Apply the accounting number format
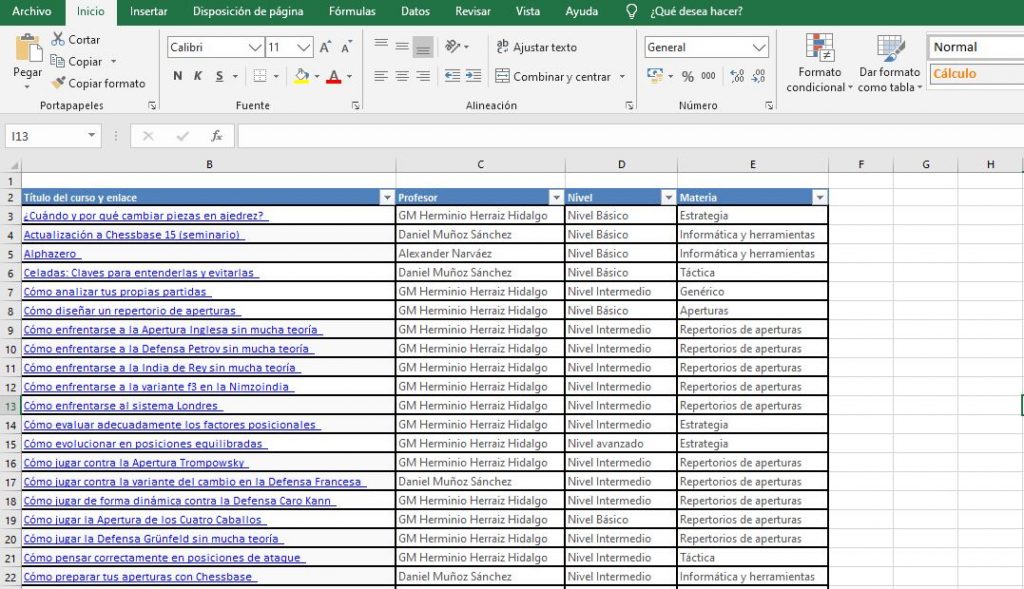1024x589 pixels. click(x=654, y=75)
